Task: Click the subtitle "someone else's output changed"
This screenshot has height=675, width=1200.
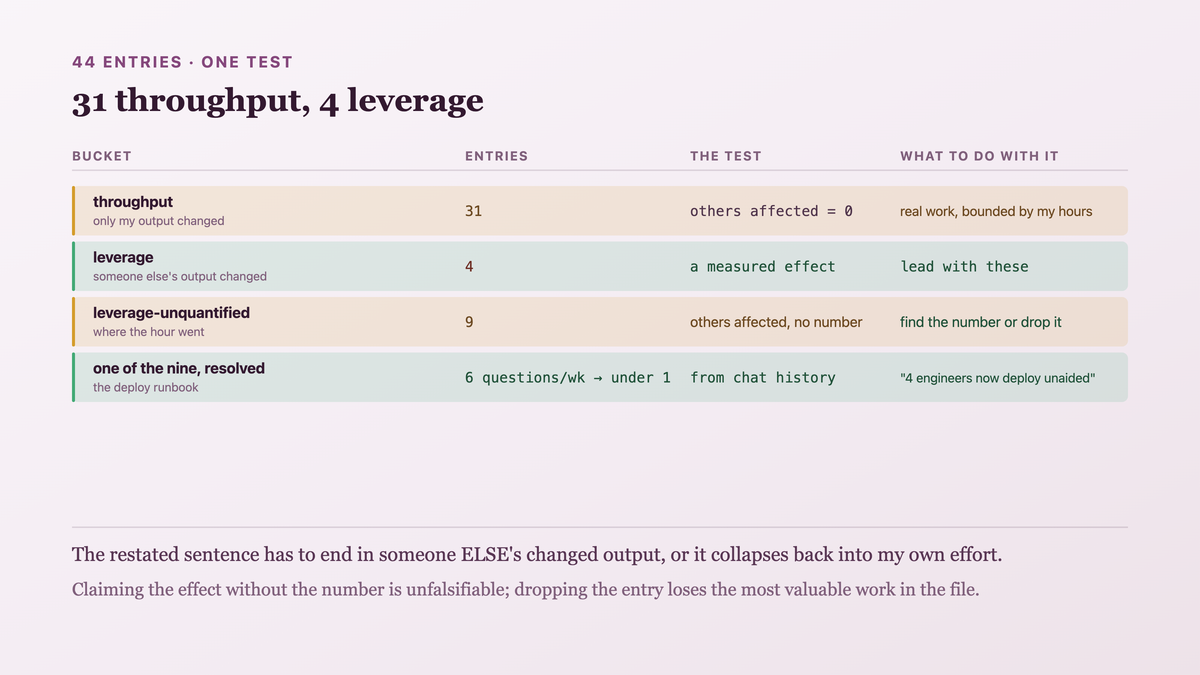Action: pos(180,276)
